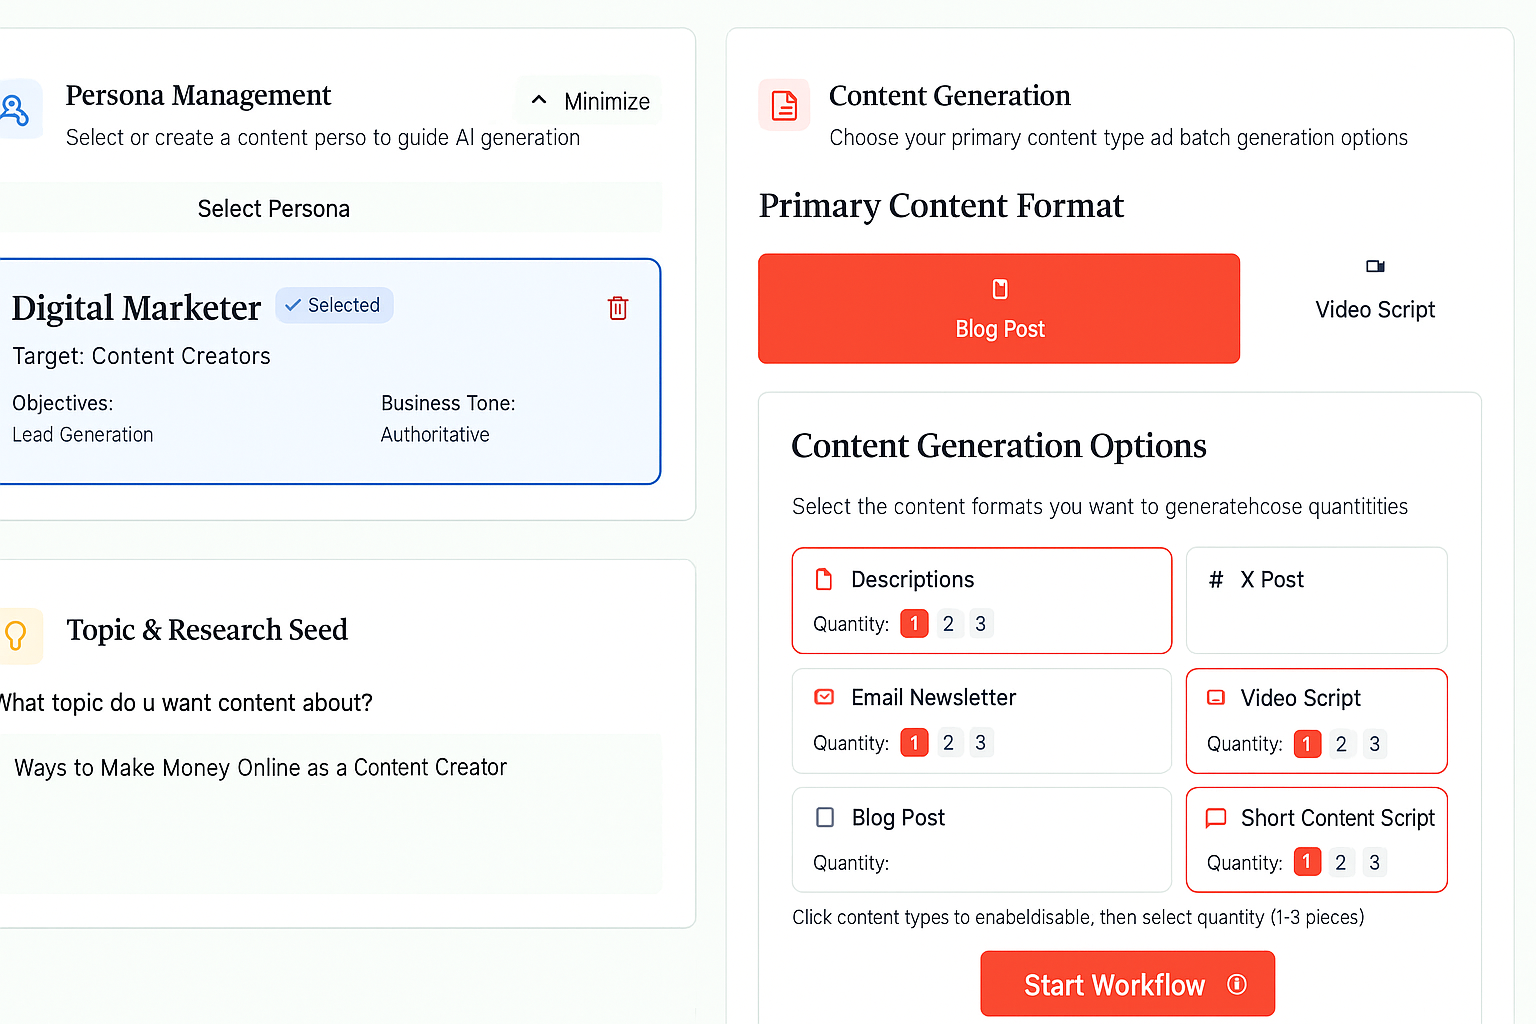Screen dimensions: 1536x1024
Task: Click the Persona Management person icon
Action: pos(14,110)
